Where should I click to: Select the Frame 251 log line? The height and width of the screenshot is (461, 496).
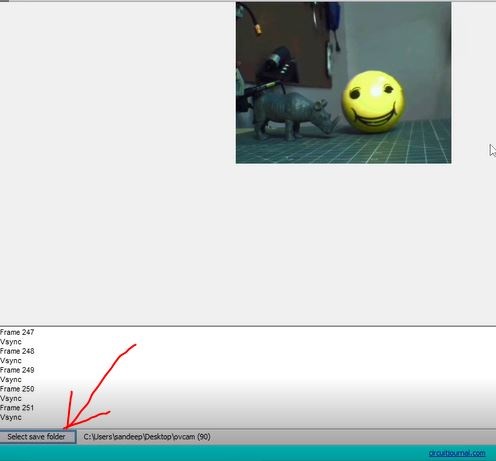tap(17, 408)
